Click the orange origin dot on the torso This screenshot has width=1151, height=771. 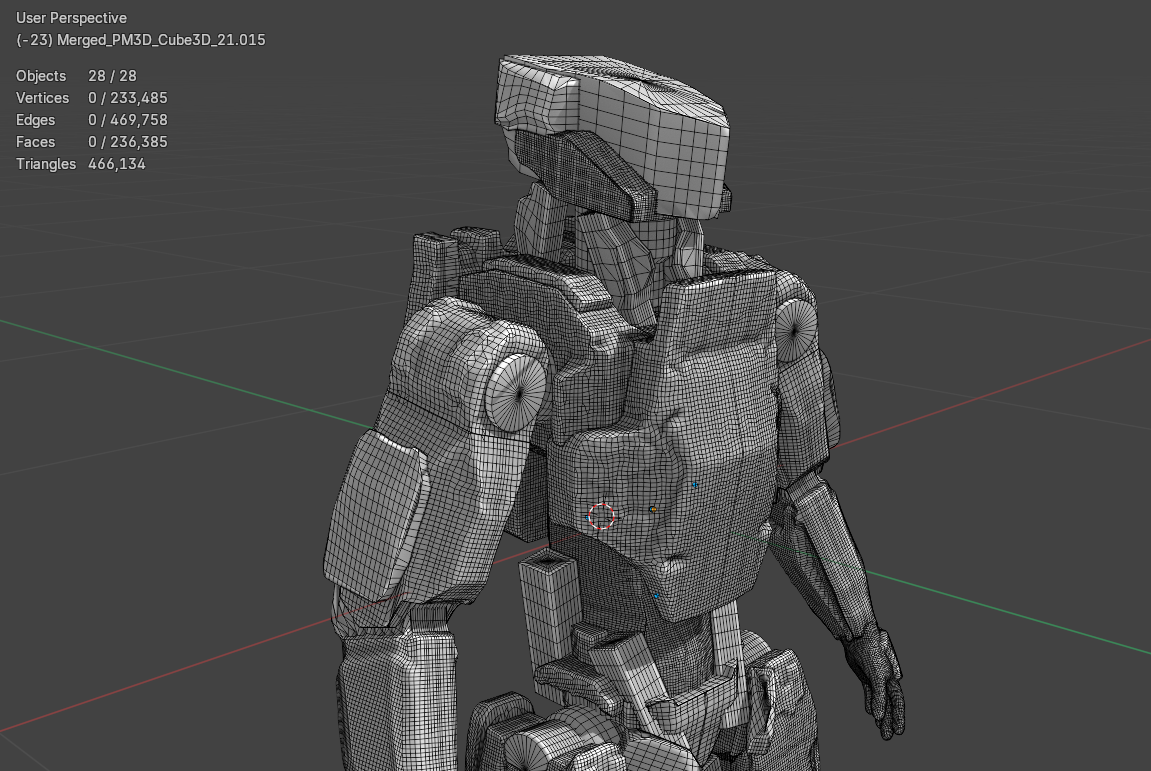pyautogui.click(x=653, y=508)
